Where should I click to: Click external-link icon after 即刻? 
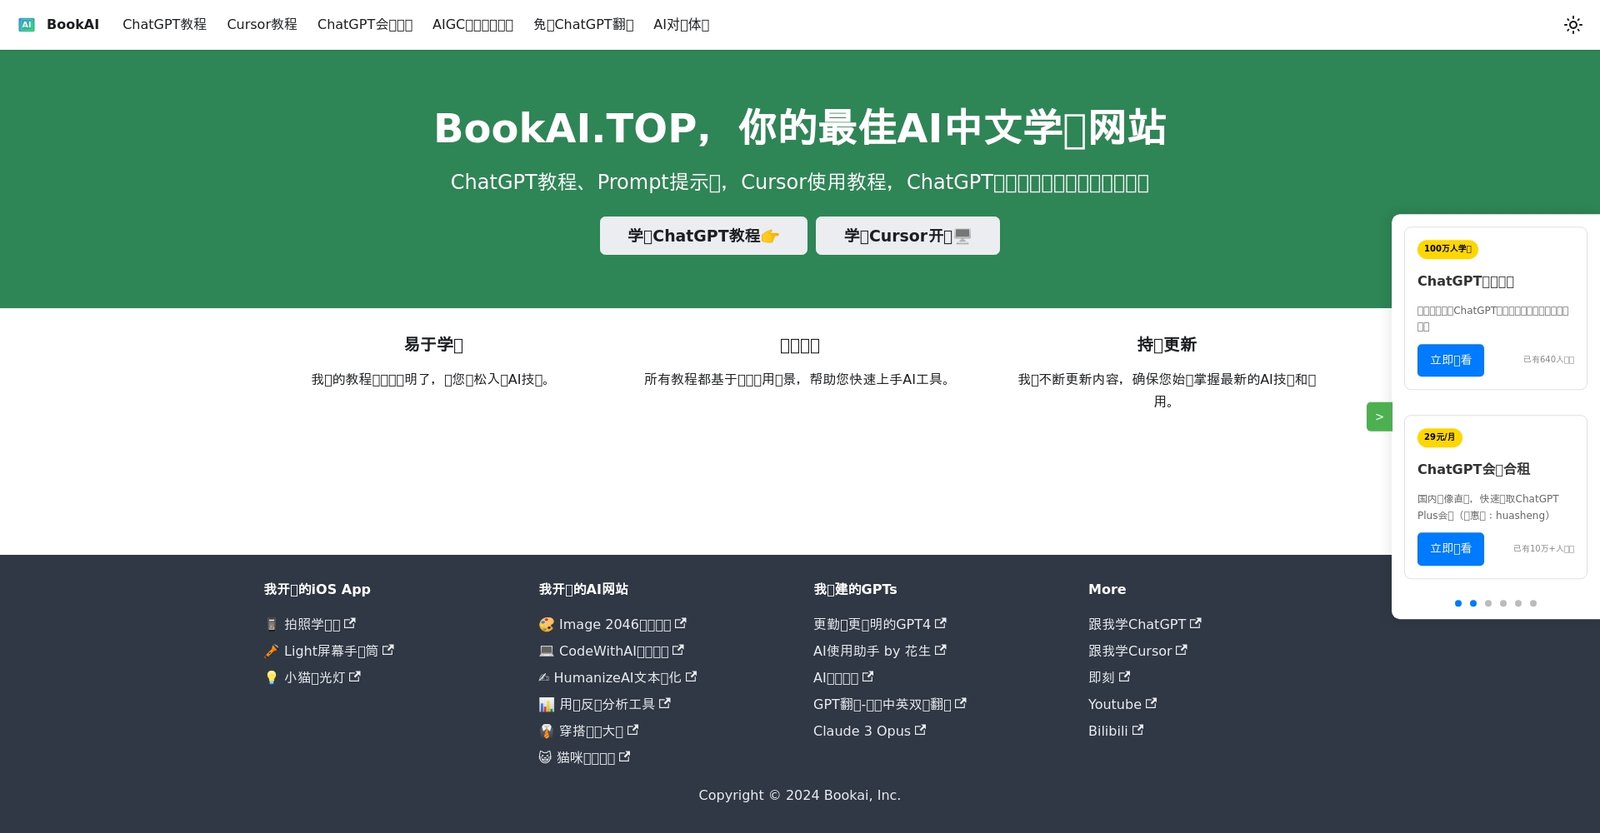coord(1125,677)
